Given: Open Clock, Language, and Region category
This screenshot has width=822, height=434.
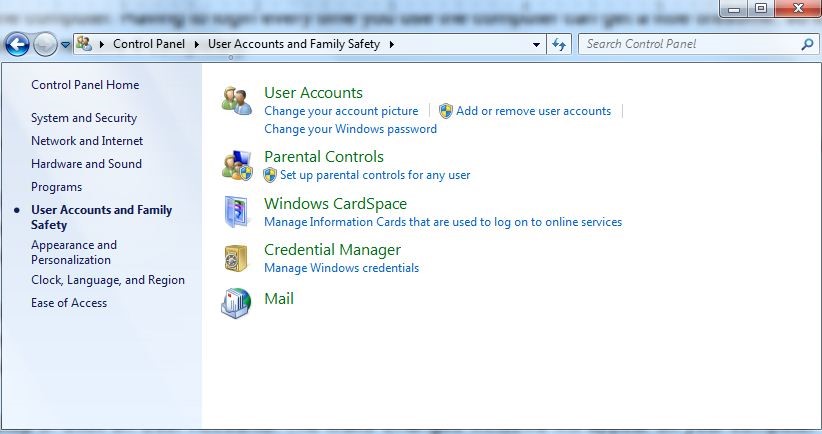Looking at the screenshot, I should pyautogui.click(x=108, y=280).
